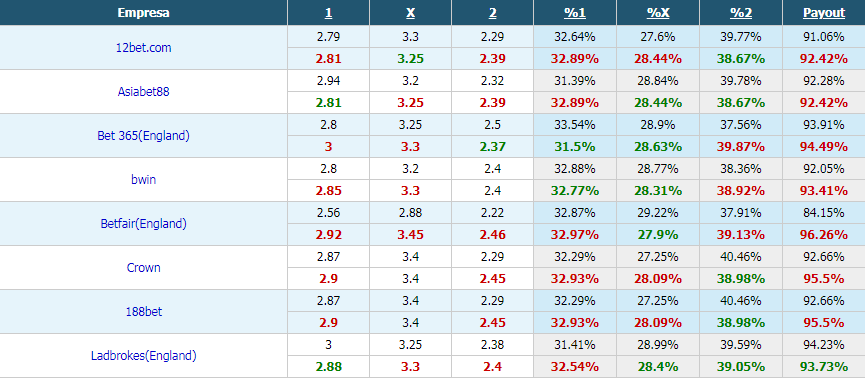This screenshot has height=378, width=865.
Task: Open the Asiabet88 company link
Action: [x=143, y=92]
